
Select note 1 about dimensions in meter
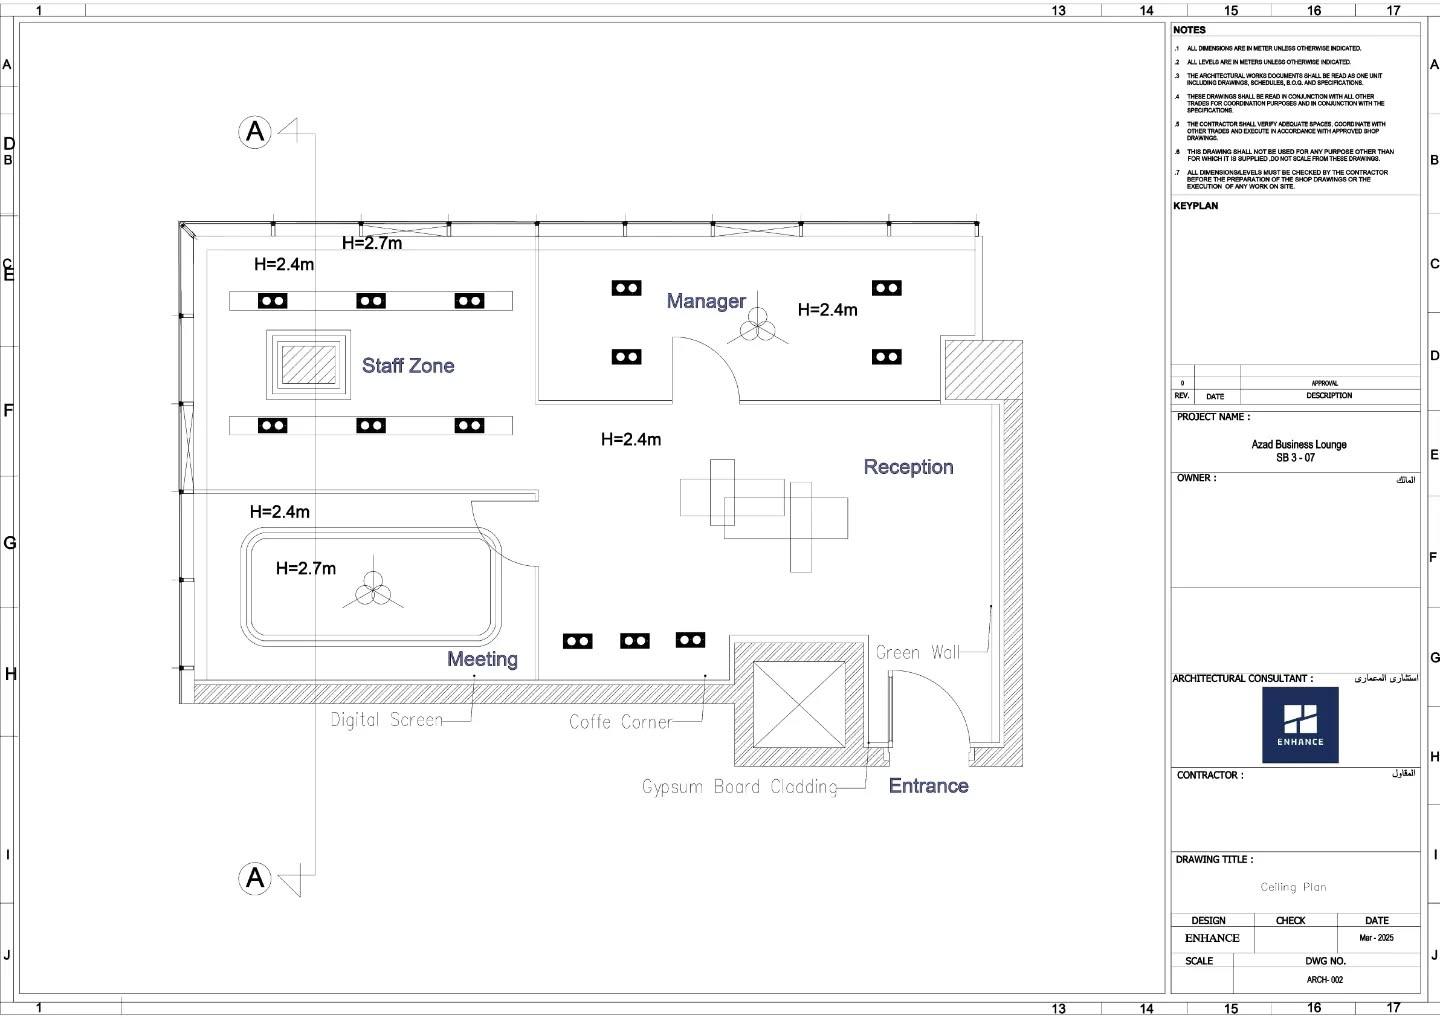1273,48
